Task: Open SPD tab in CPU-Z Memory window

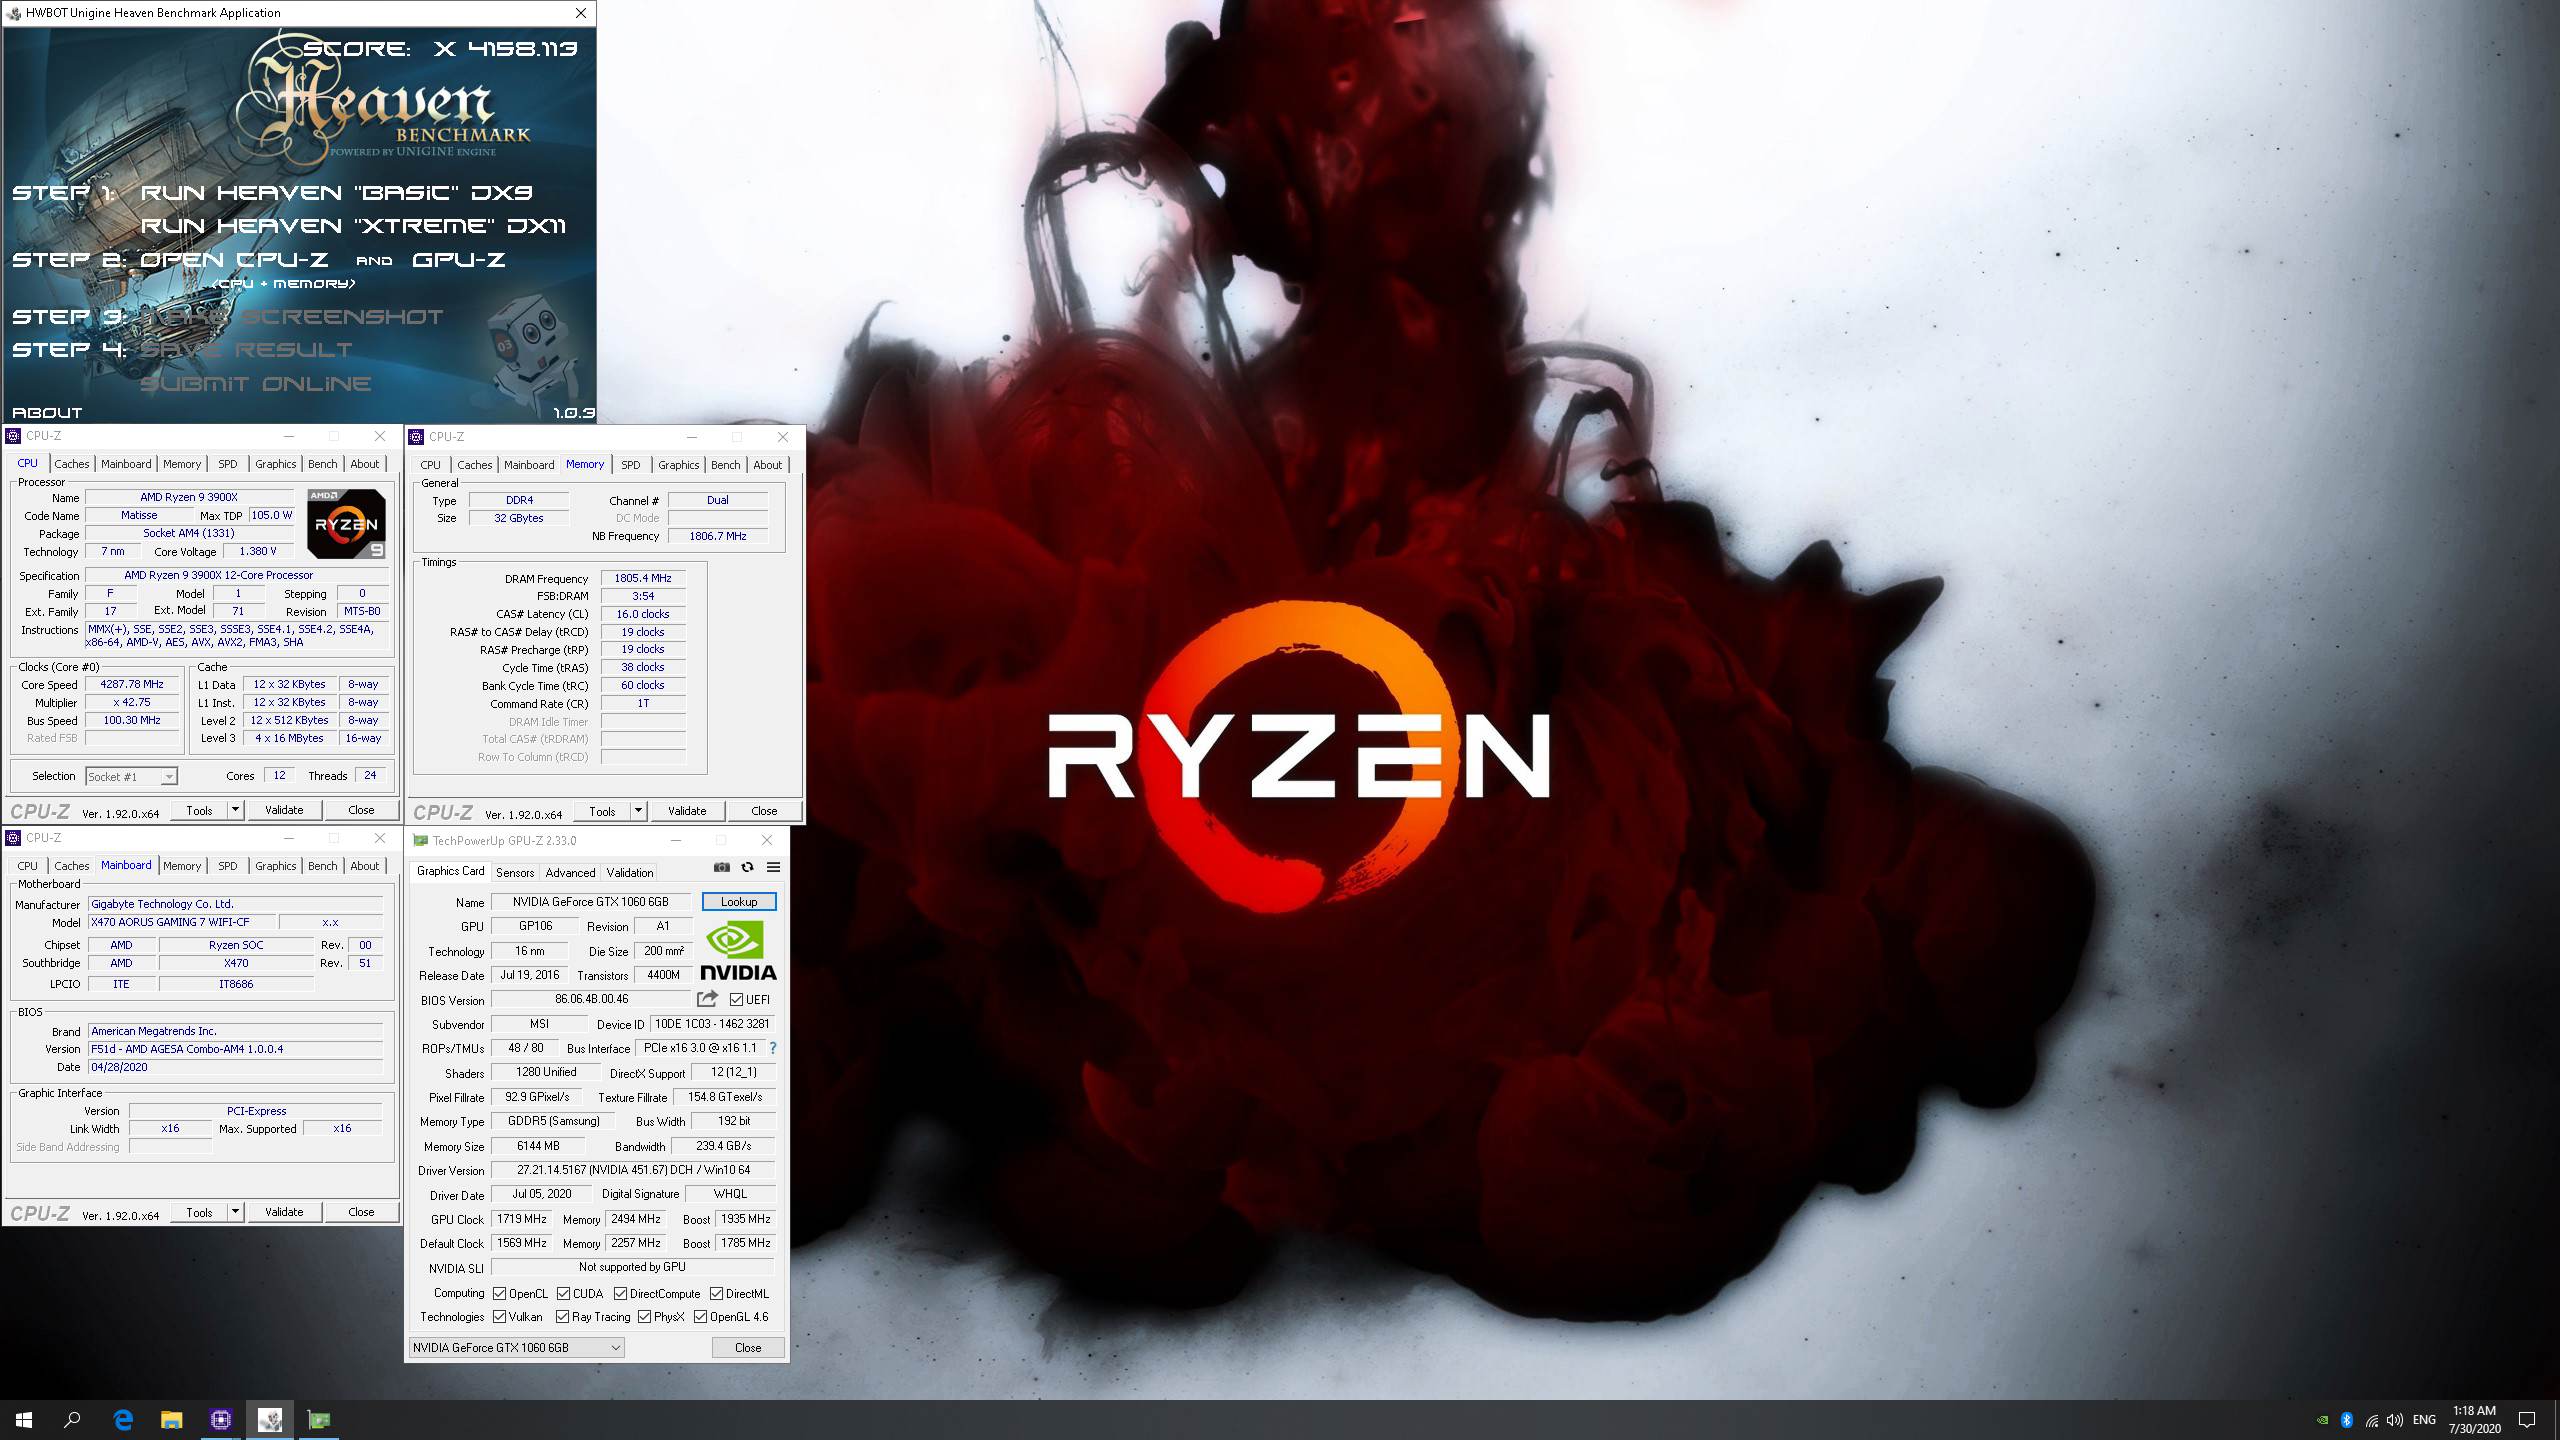Action: click(x=630, y=465)
